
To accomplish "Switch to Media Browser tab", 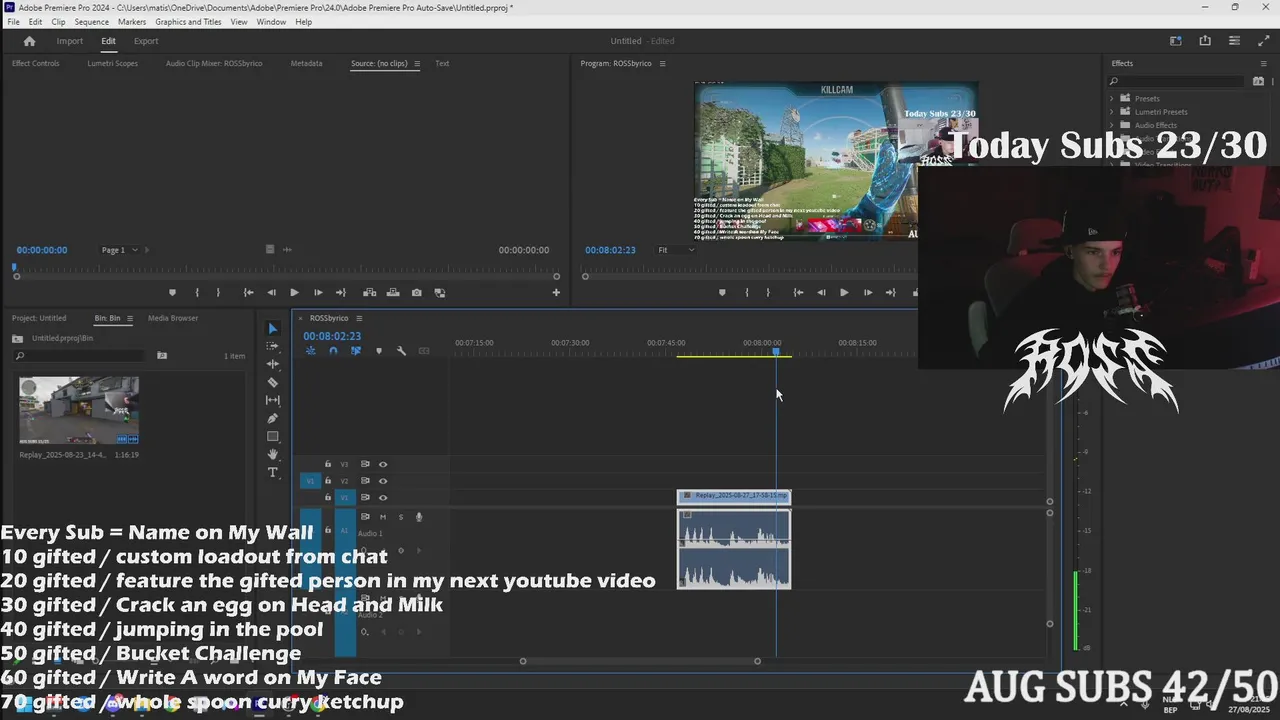I will point(173,318).
